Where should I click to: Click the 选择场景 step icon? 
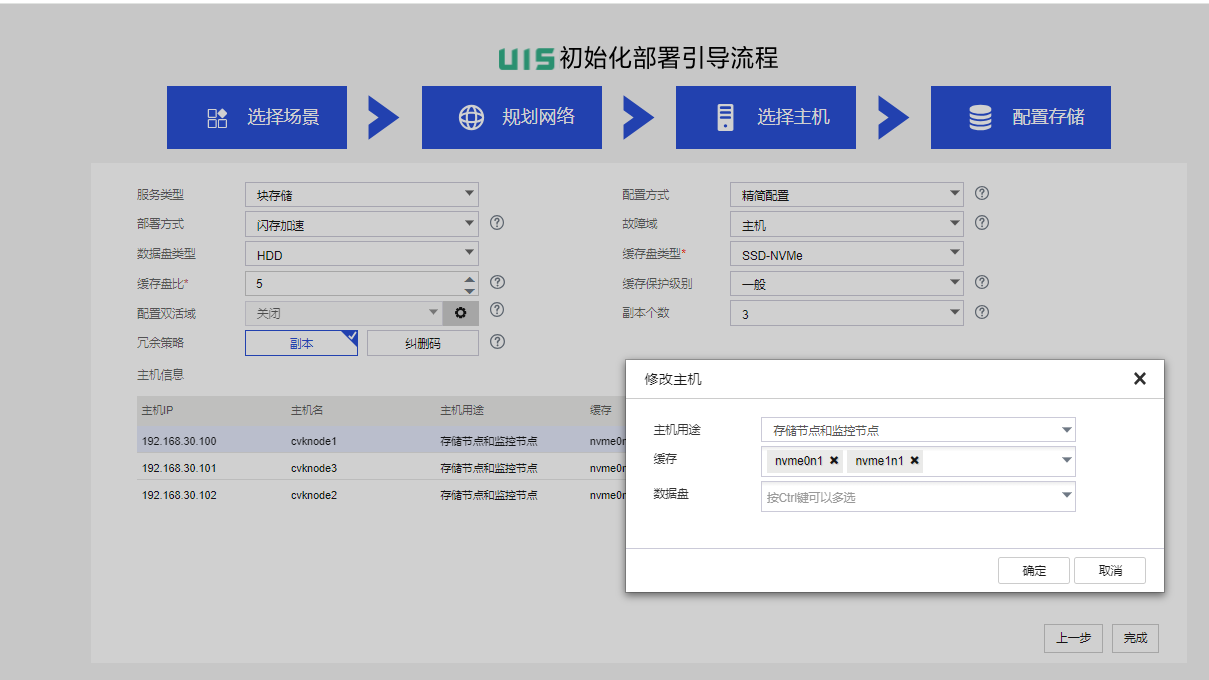pos(217,118)
